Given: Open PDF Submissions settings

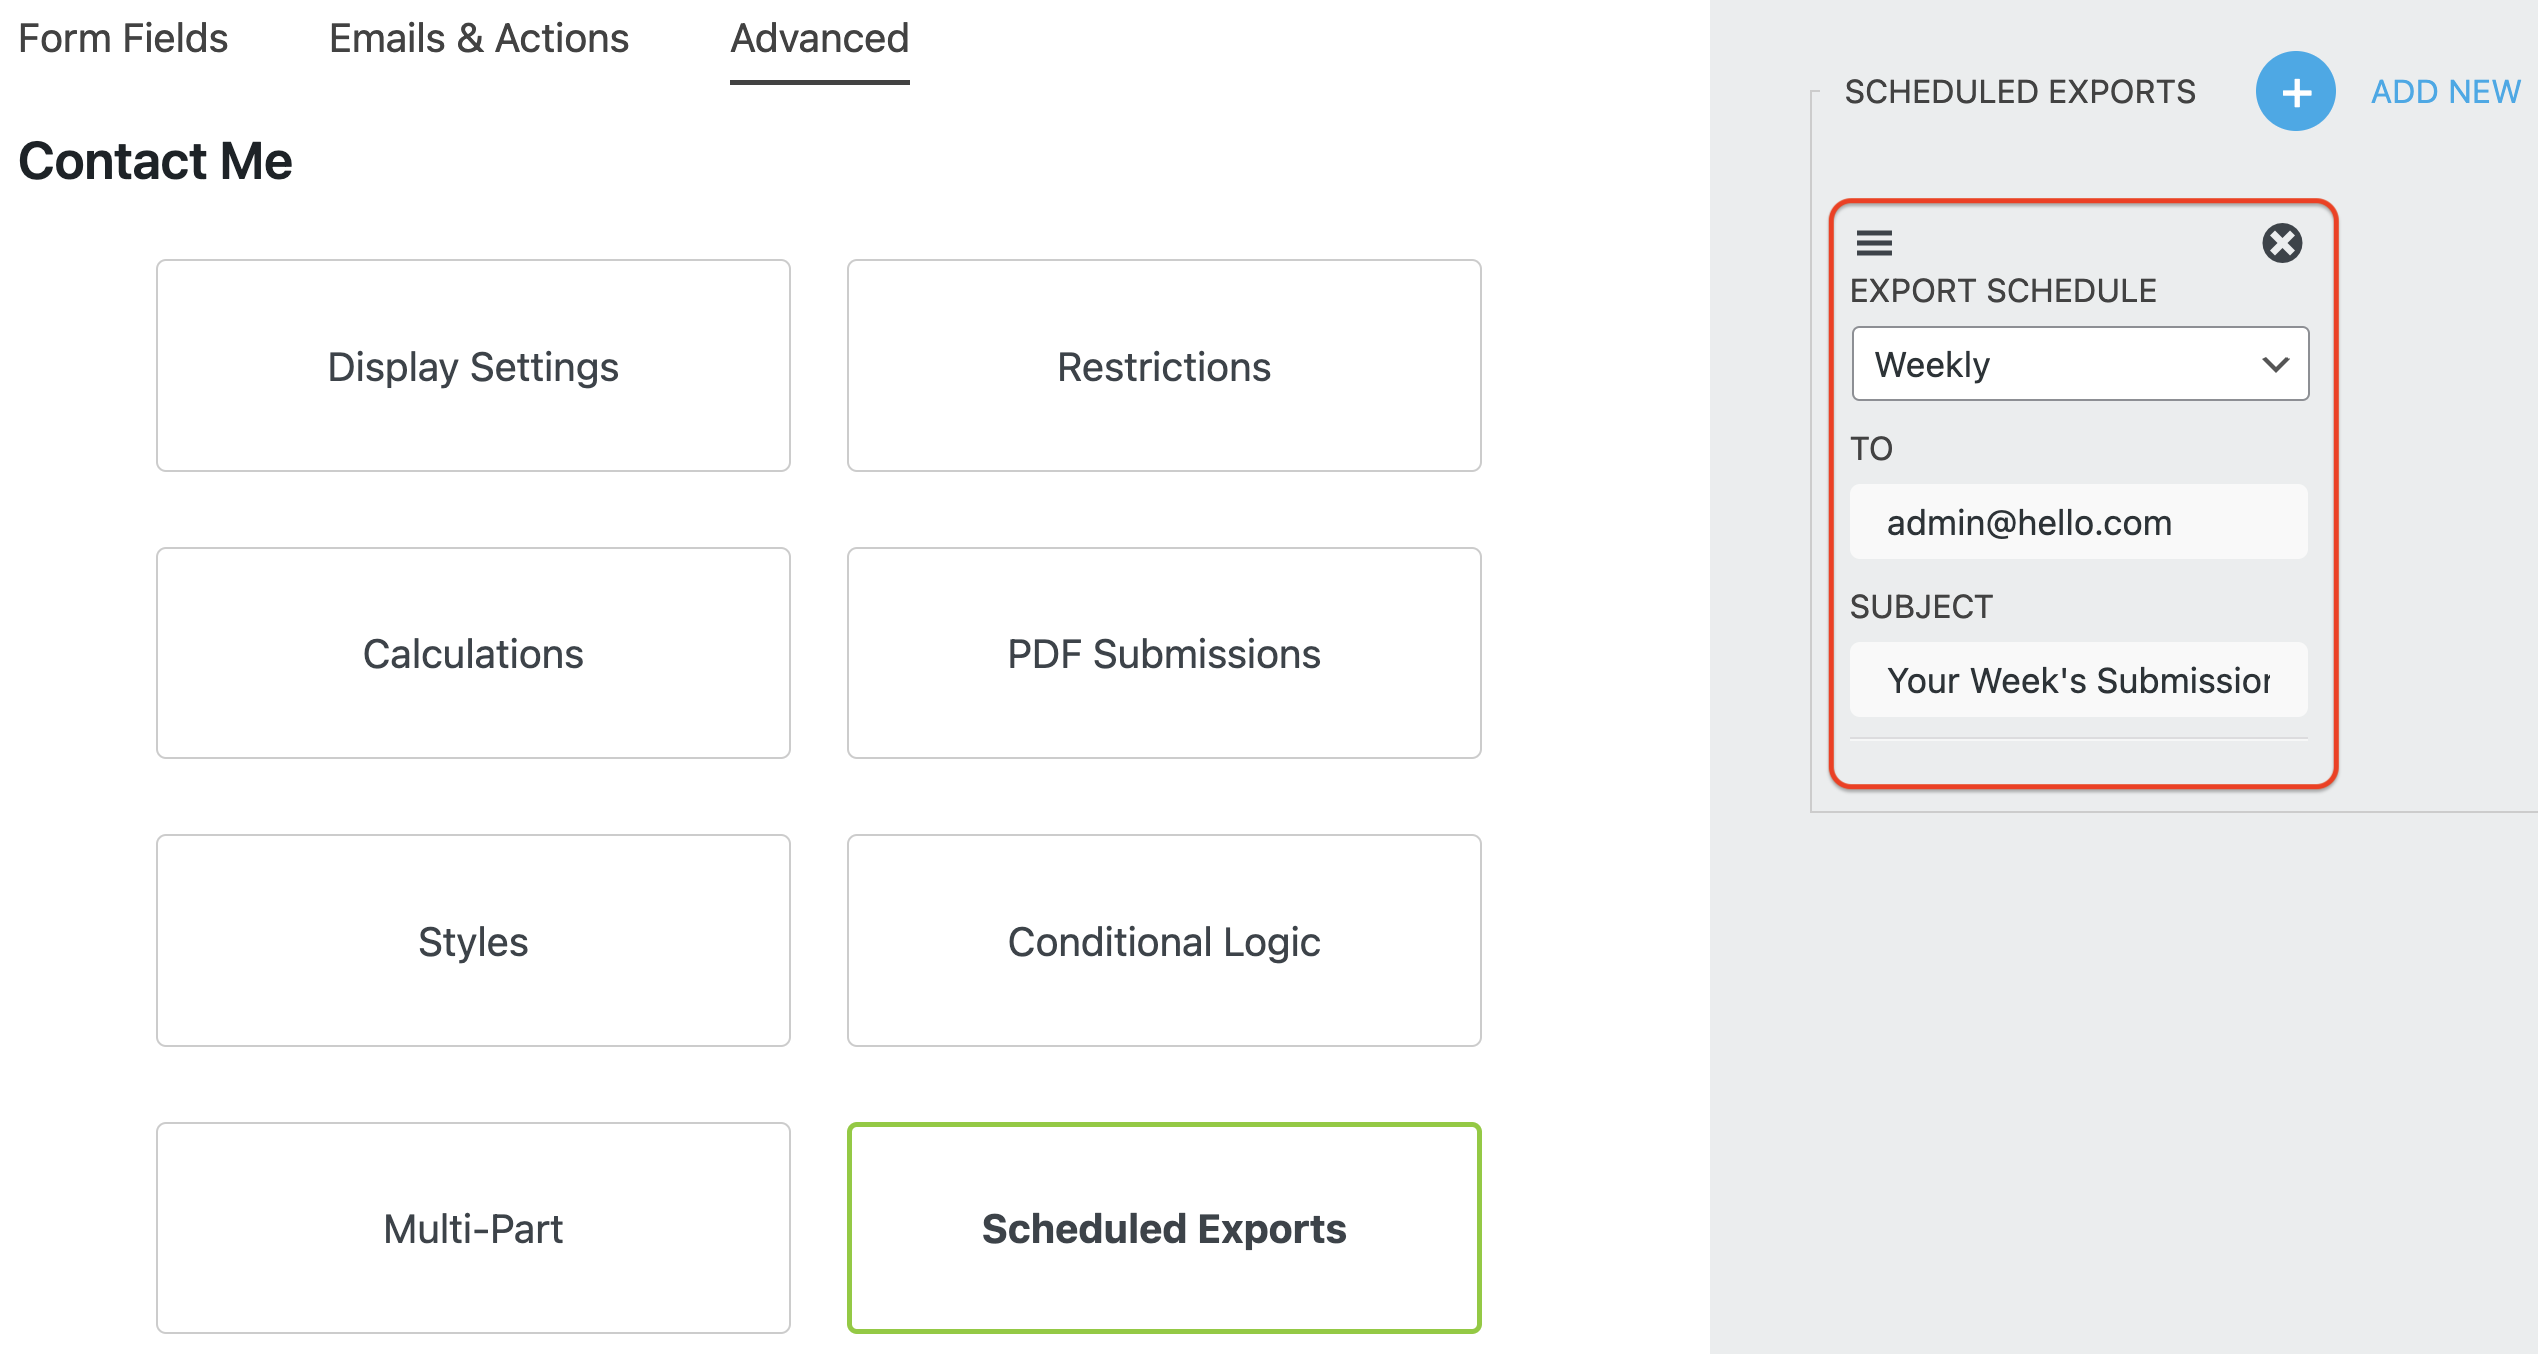Looking at the screenshot, I should 1163,653.
